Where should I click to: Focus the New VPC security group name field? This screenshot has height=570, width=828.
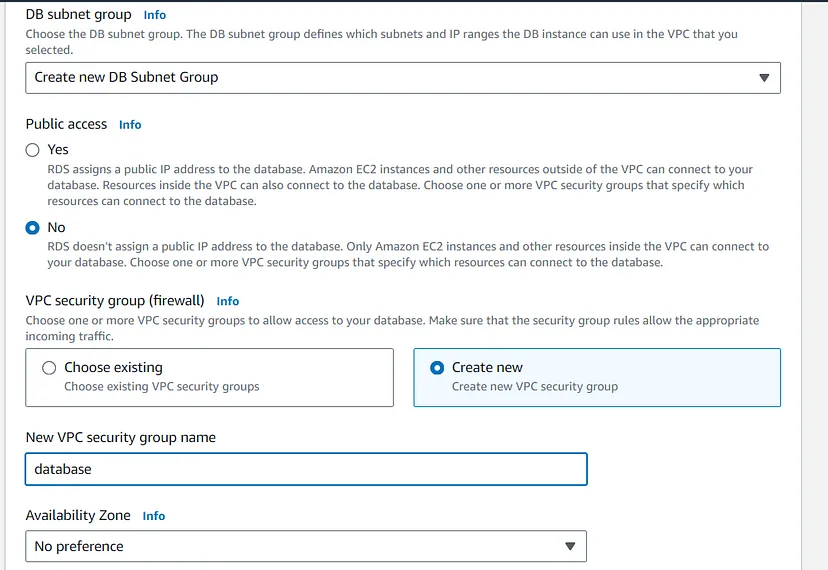coord(305,469)
